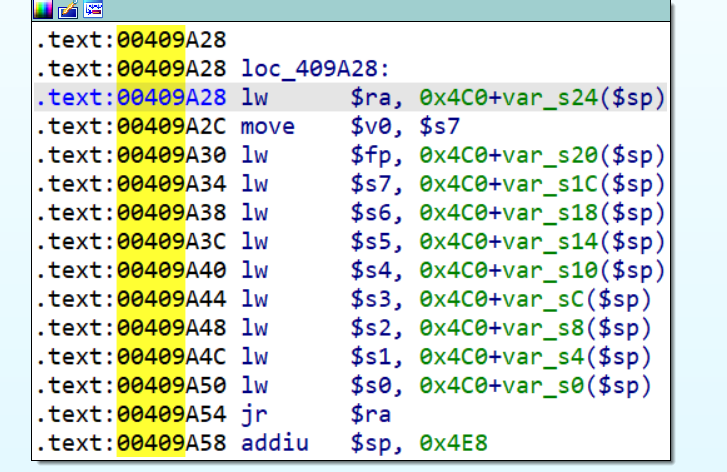Click the 0x4E8 immediate in addiu
The height and width of the screenshot is (472, 727).
453,444
